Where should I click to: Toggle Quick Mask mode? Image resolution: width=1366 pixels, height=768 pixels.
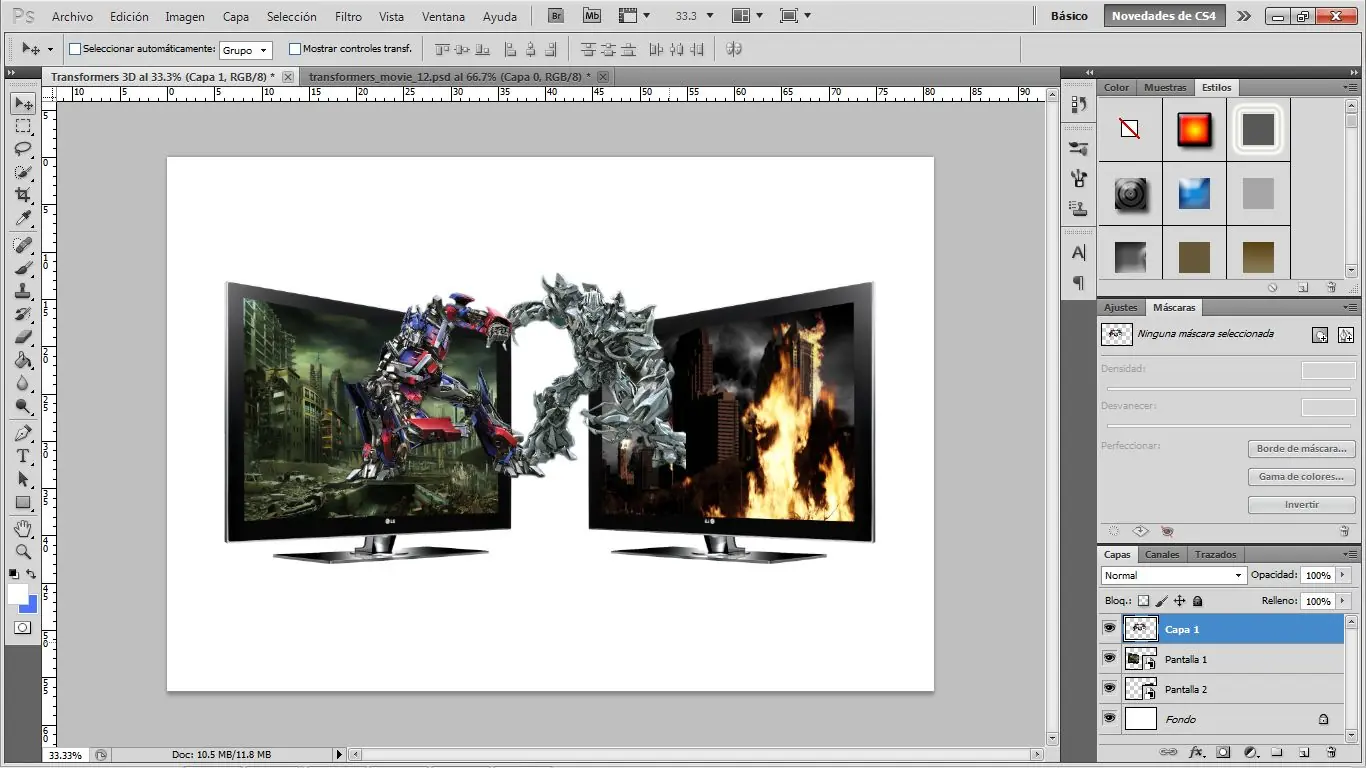click(x=22, y=628)
